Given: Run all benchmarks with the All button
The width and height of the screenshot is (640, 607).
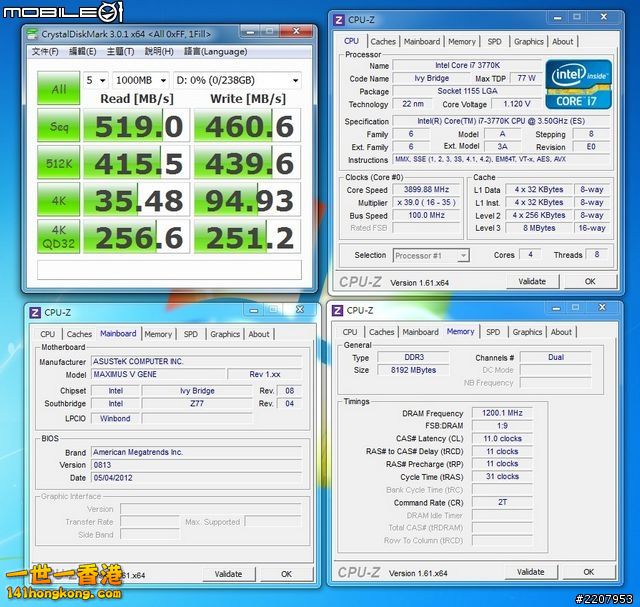Looking at the screenshot, I should [59, 89].
